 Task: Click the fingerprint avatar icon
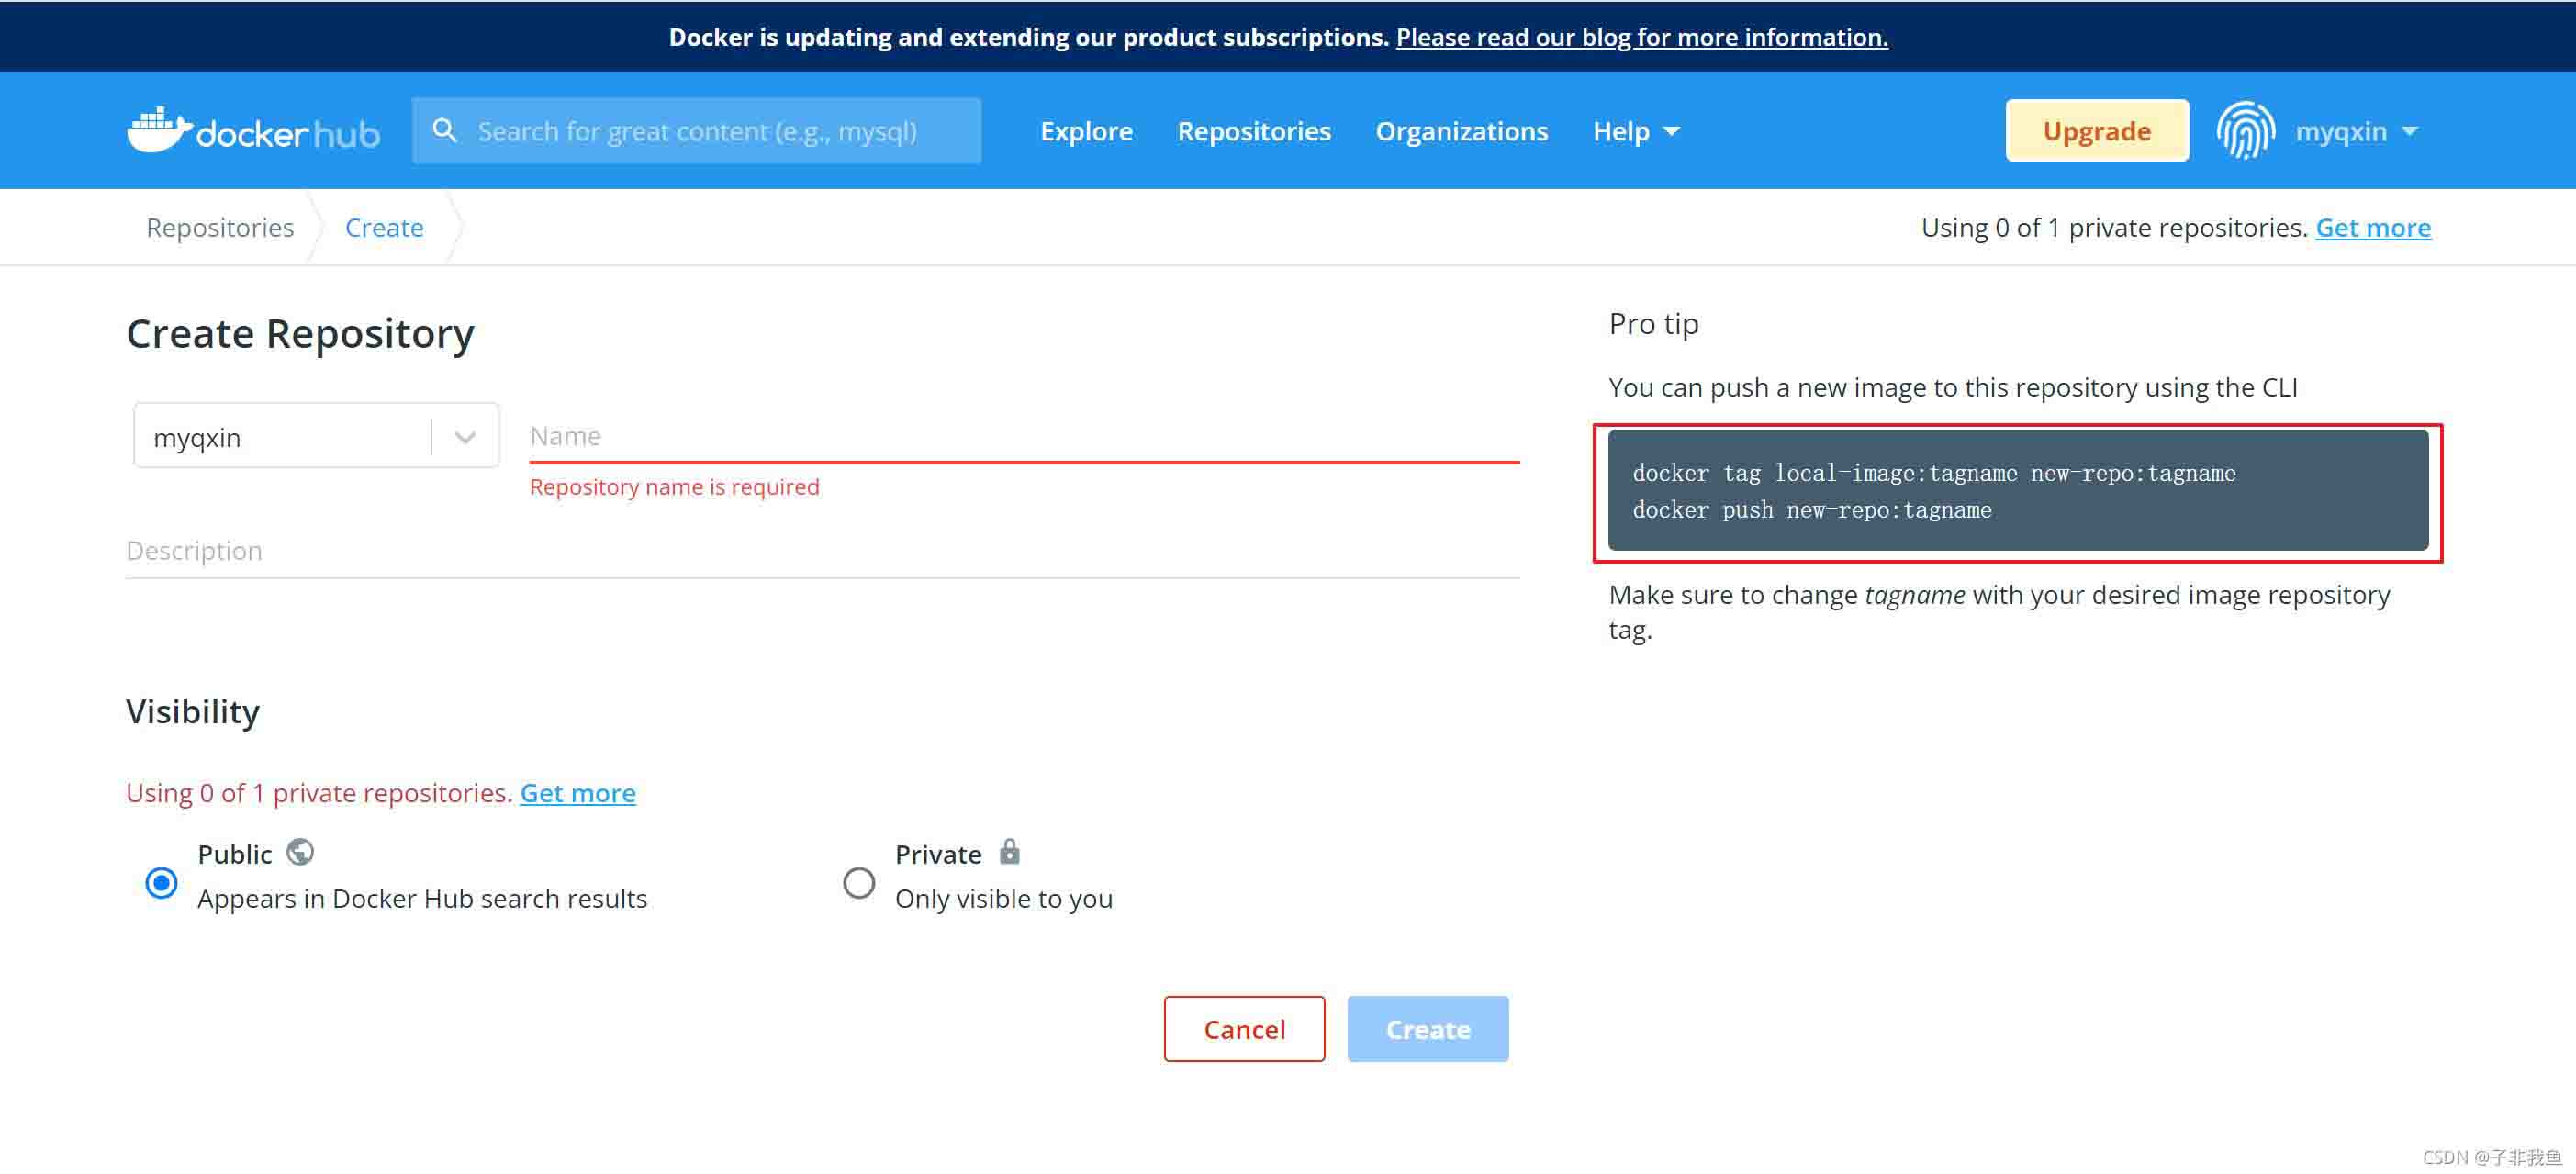point(2245,130)
